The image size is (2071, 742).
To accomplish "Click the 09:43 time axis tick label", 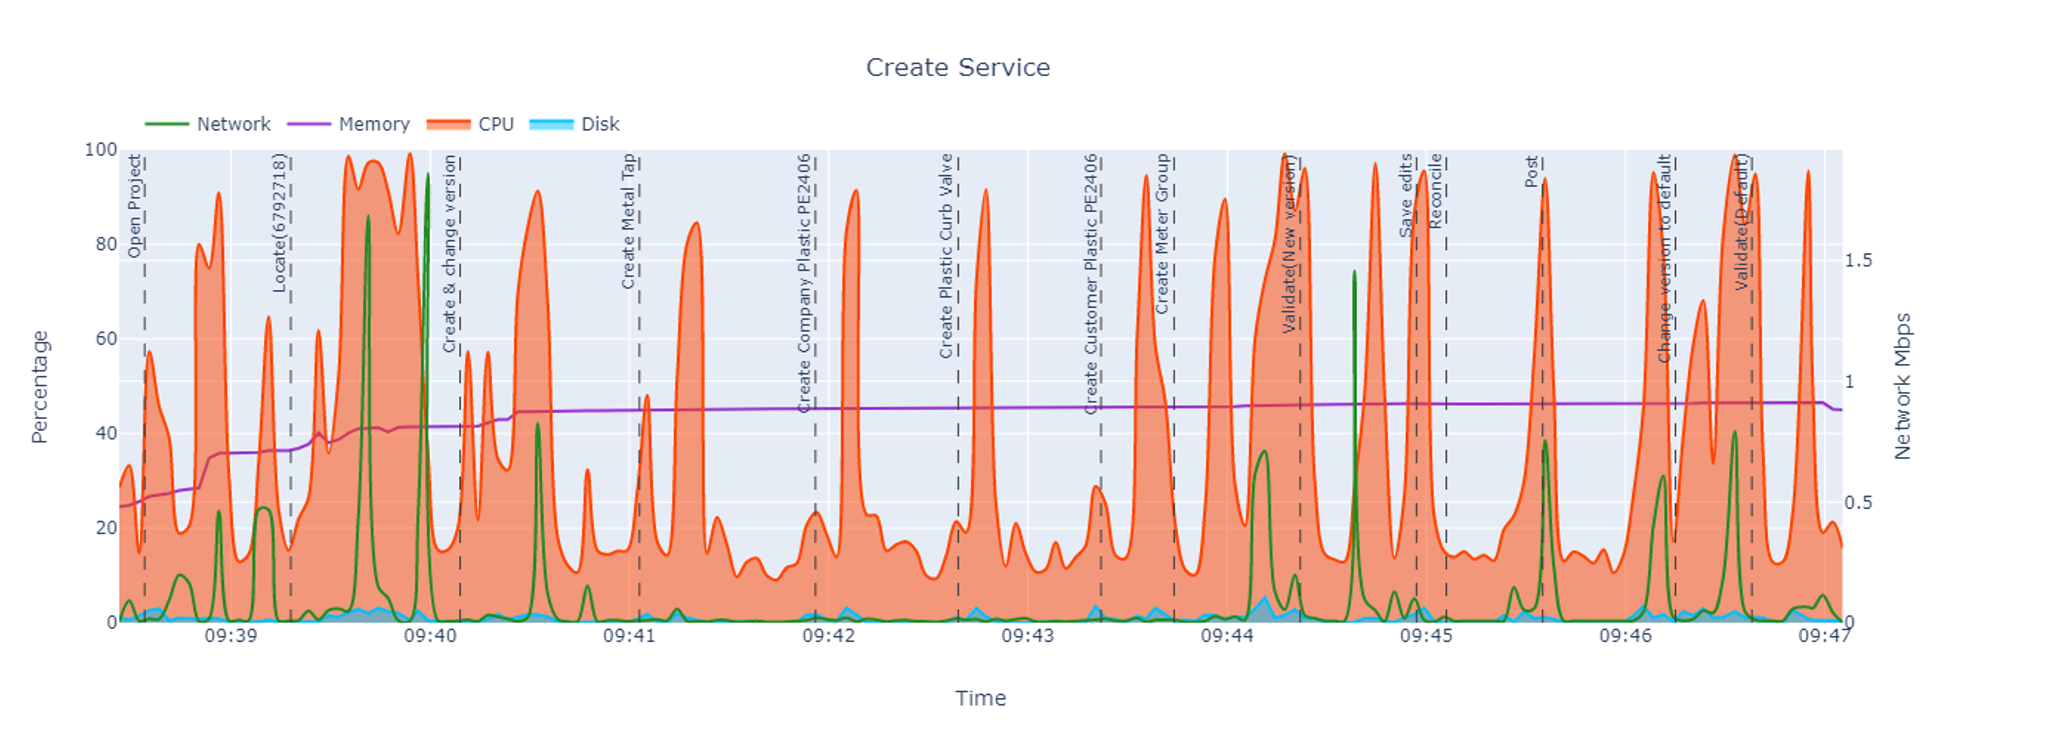I will click(x=1028, y=635).
